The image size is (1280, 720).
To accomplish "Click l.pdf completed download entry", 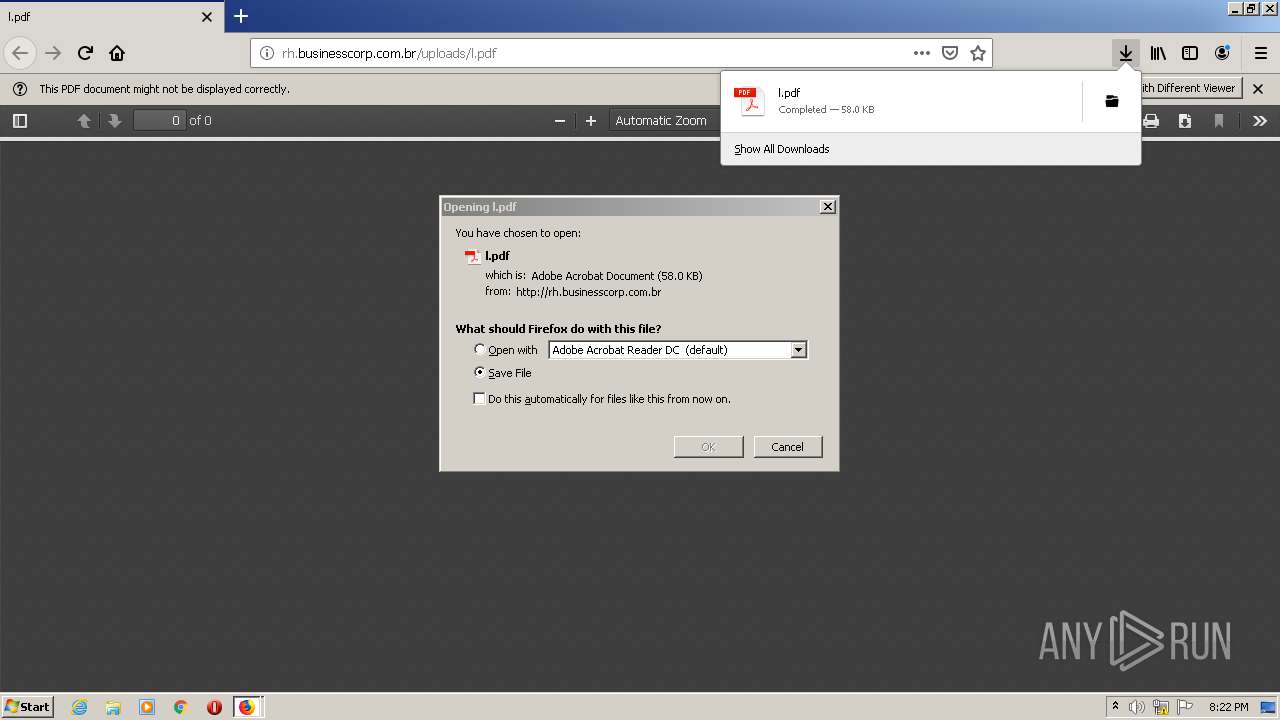I will (x=900, y=101).
